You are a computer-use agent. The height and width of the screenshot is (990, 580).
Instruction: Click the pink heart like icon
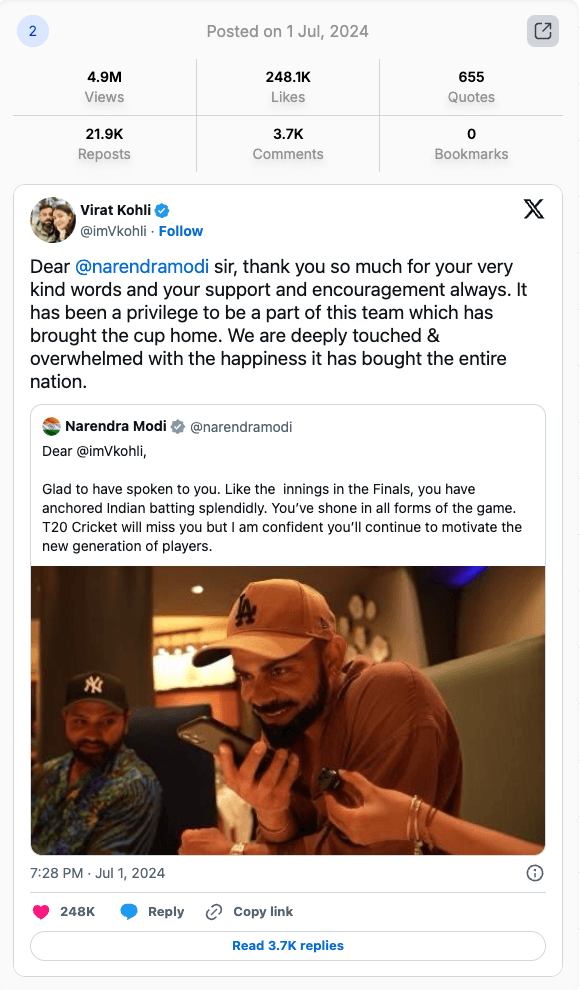[41, 912]
